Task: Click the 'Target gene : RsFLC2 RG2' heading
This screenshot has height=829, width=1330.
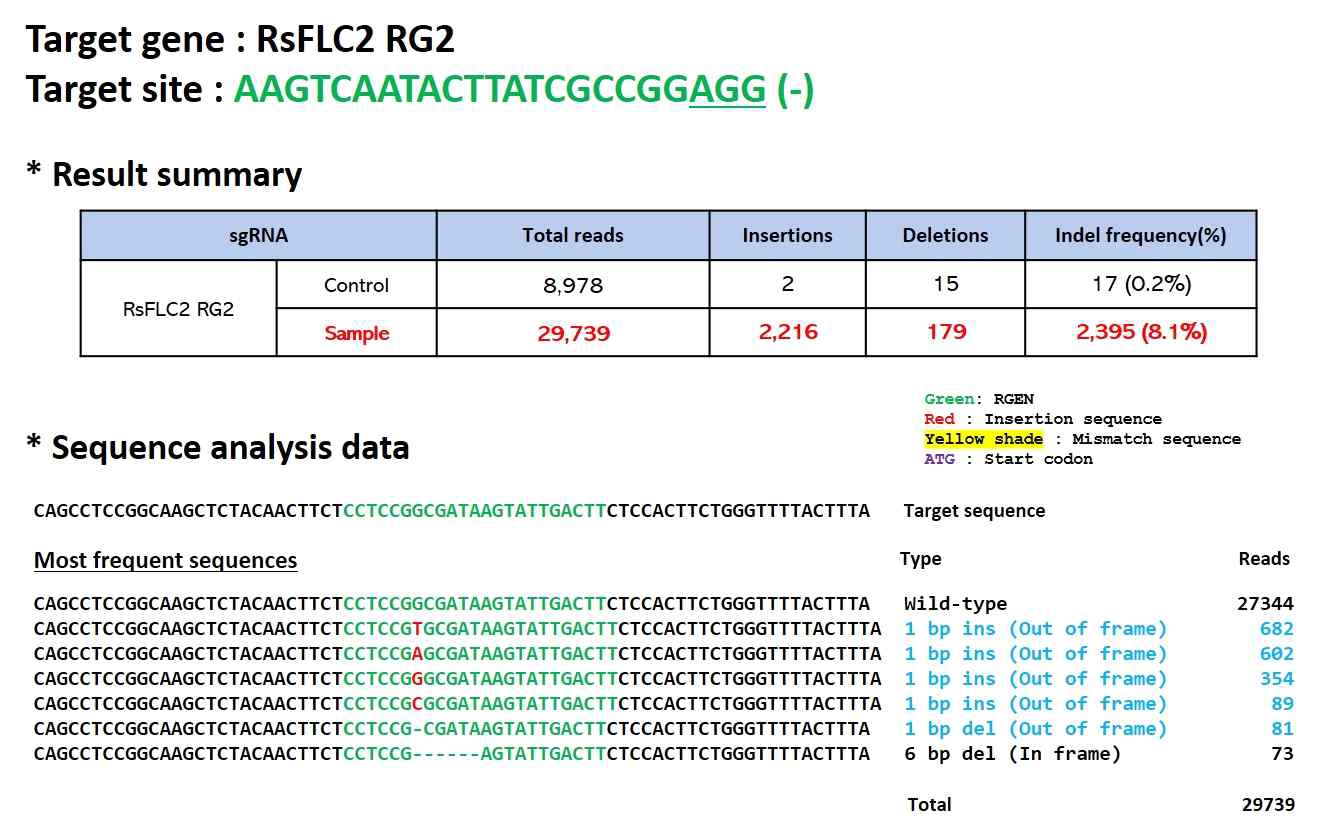Action: point(240,40)
